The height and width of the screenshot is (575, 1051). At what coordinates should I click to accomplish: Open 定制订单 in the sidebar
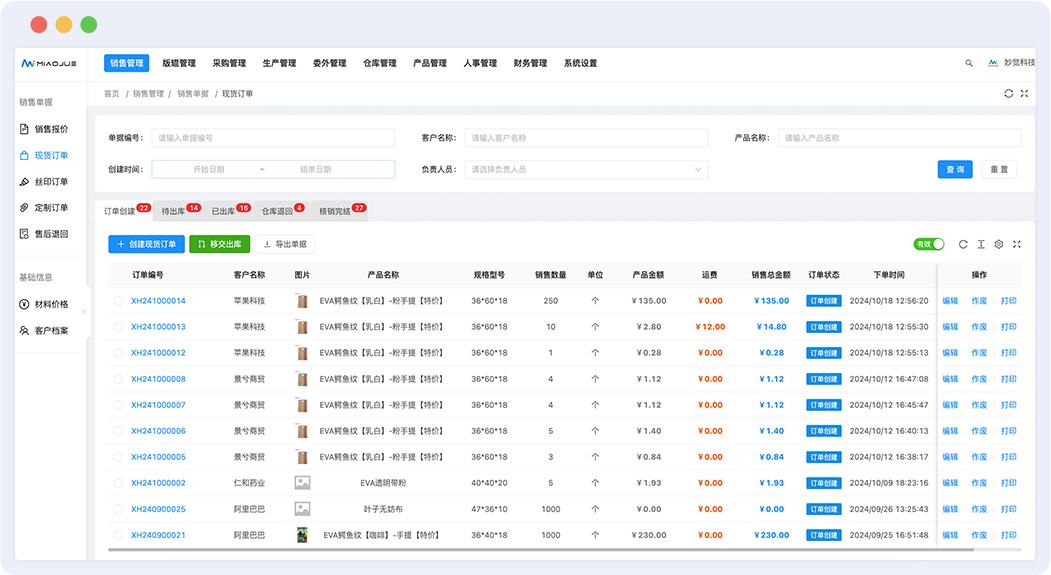44,208
